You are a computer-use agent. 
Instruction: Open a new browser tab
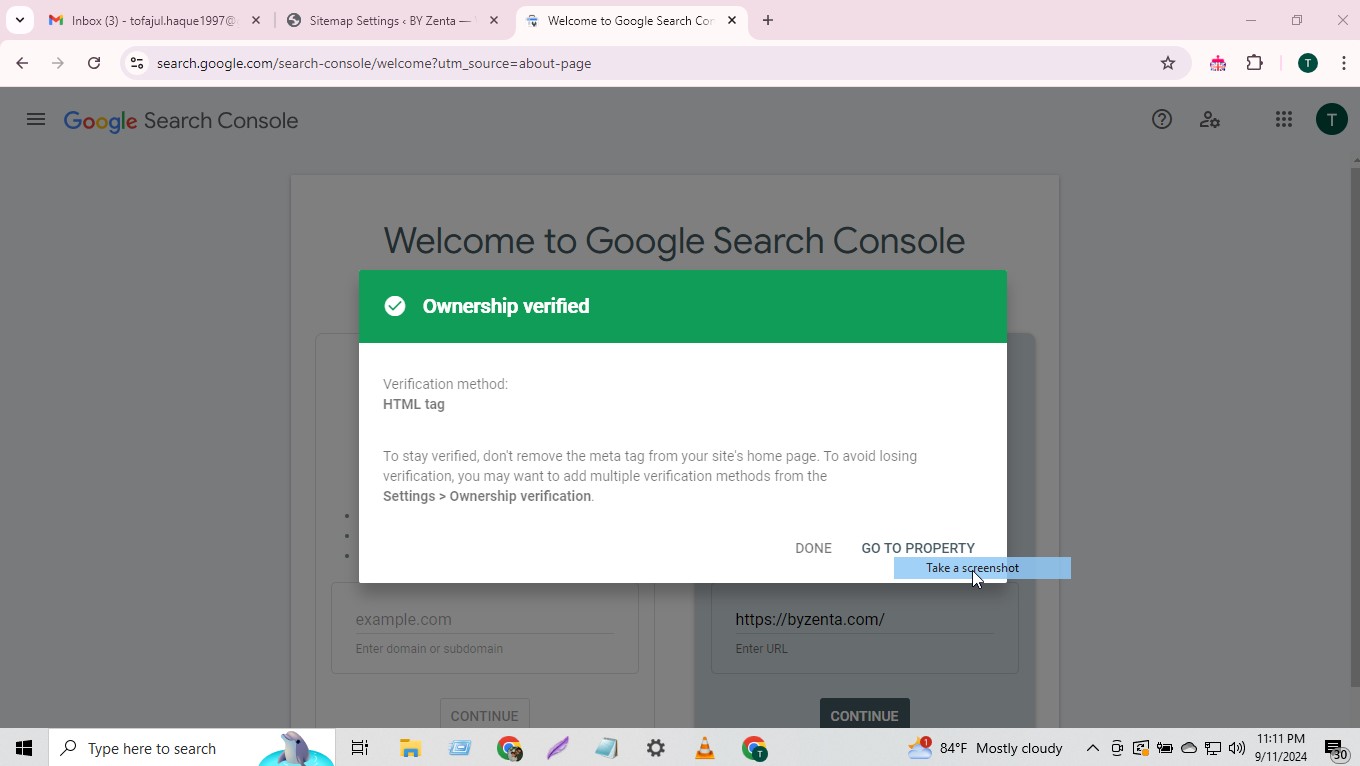[x=767, y=20]
